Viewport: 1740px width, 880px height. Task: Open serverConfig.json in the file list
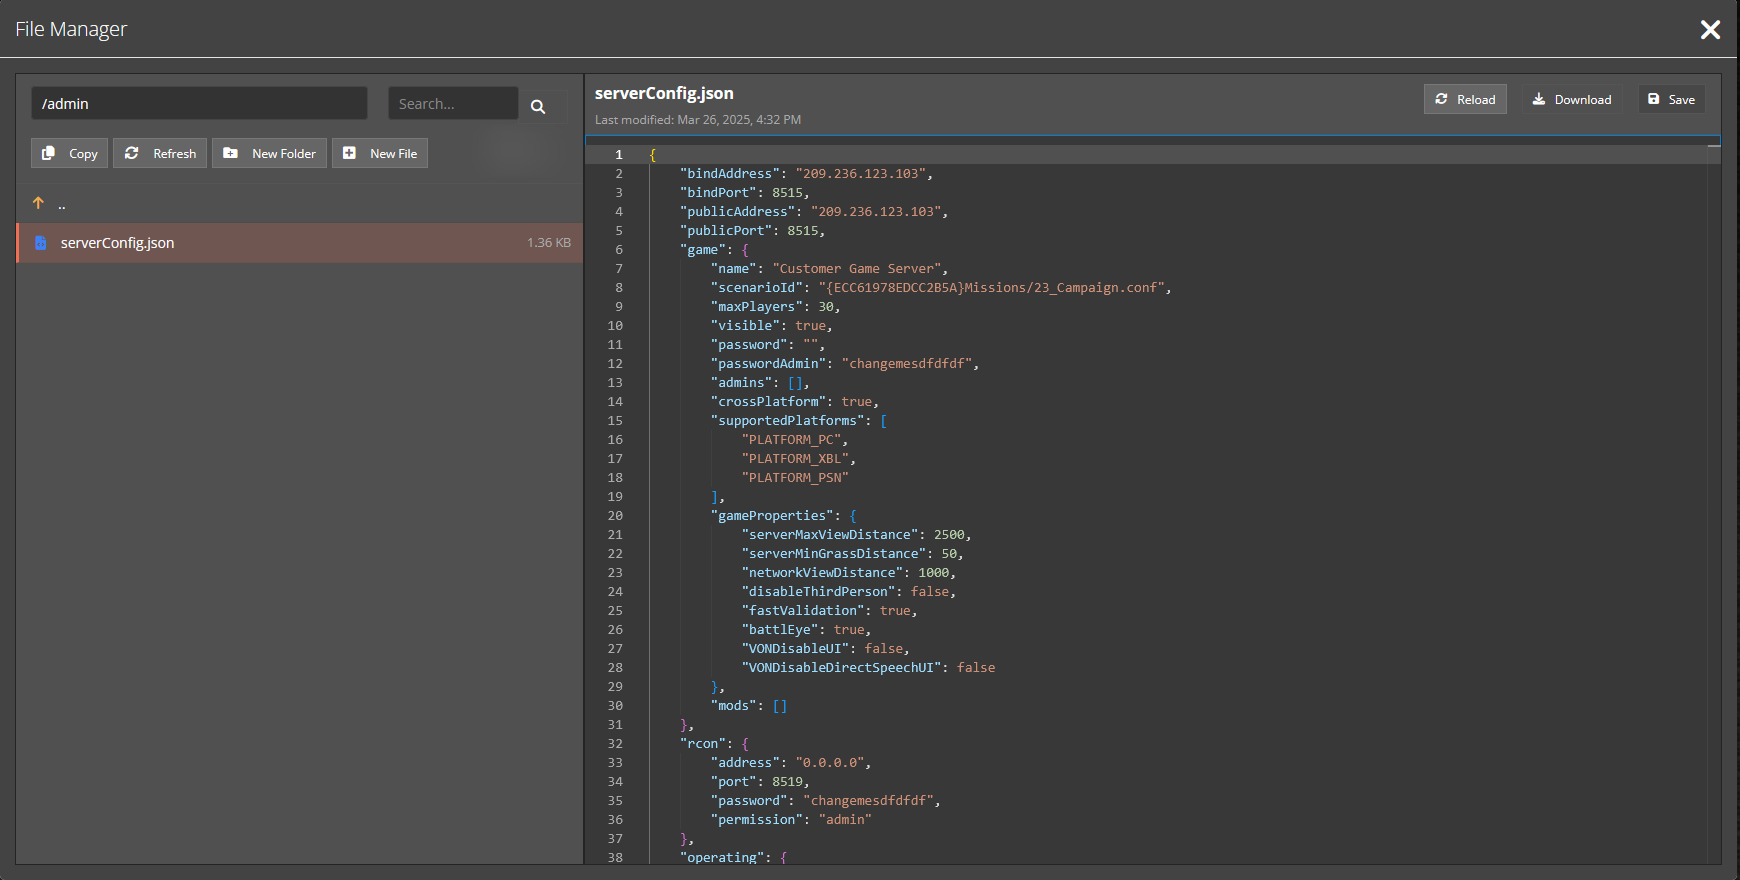click(118, 243)
